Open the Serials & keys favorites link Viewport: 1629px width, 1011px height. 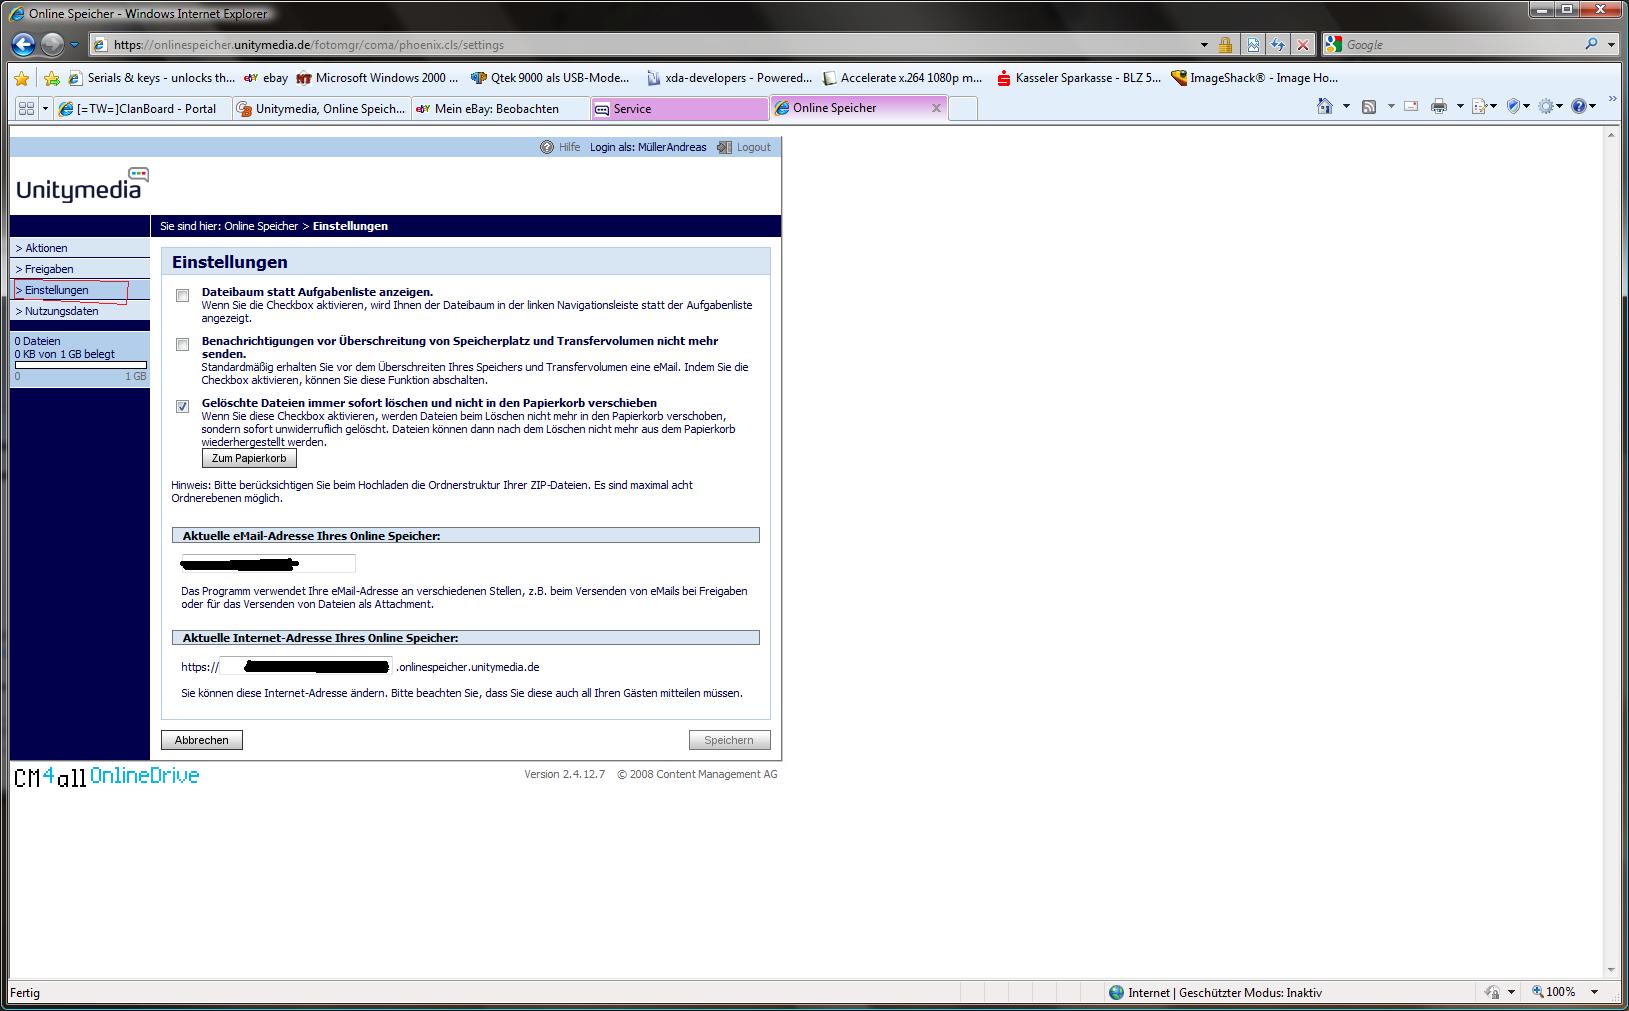[152, 78]
